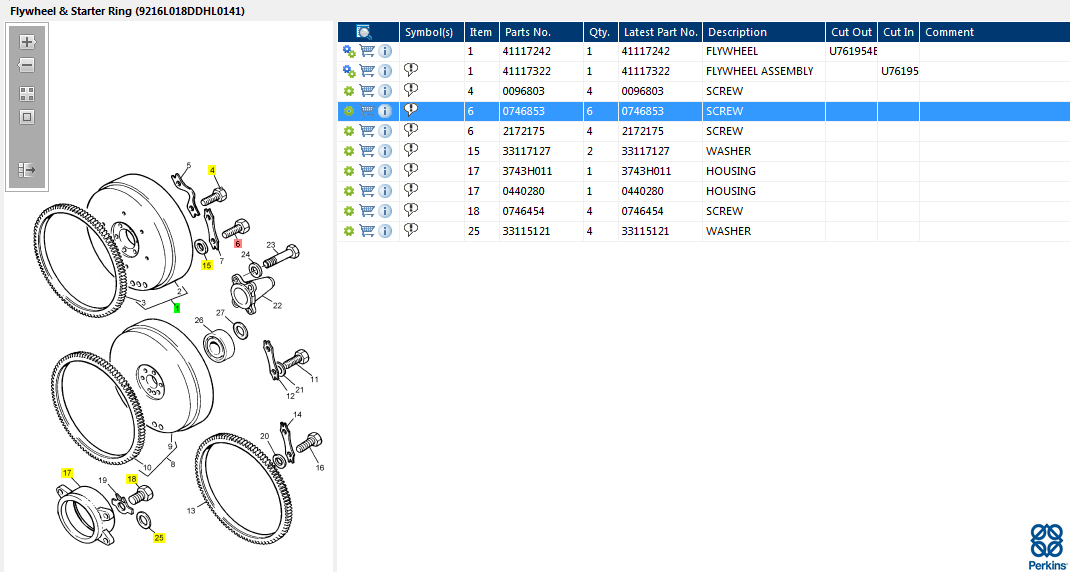Show info for FLYWHEEL ASSEMBLY row
The height and width of the screenshot is (572, 1070).
pyautogui.click(x=385, y=71)
